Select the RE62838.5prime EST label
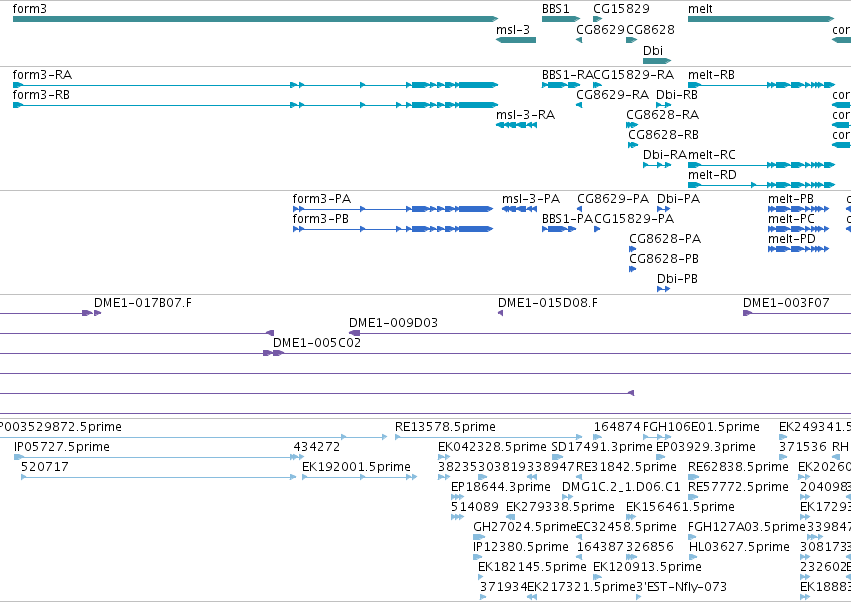The image size is (851, 602). coord(738,467)
